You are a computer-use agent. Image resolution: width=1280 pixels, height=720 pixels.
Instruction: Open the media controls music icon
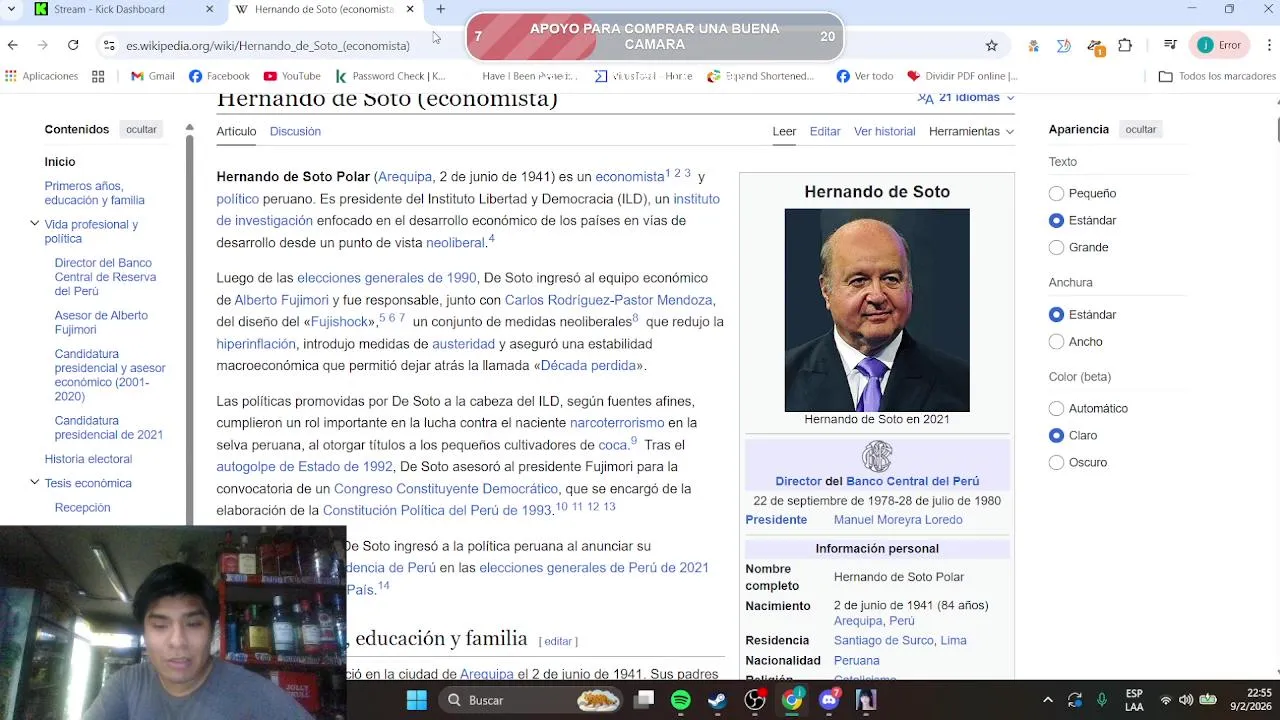coord(1170,45)
